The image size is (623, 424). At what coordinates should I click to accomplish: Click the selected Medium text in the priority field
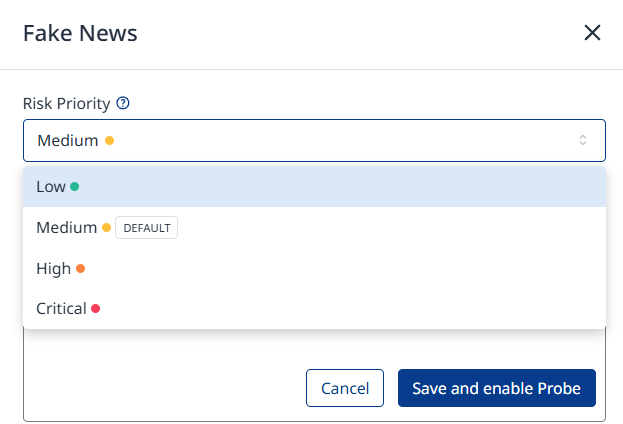pos(67,141)
